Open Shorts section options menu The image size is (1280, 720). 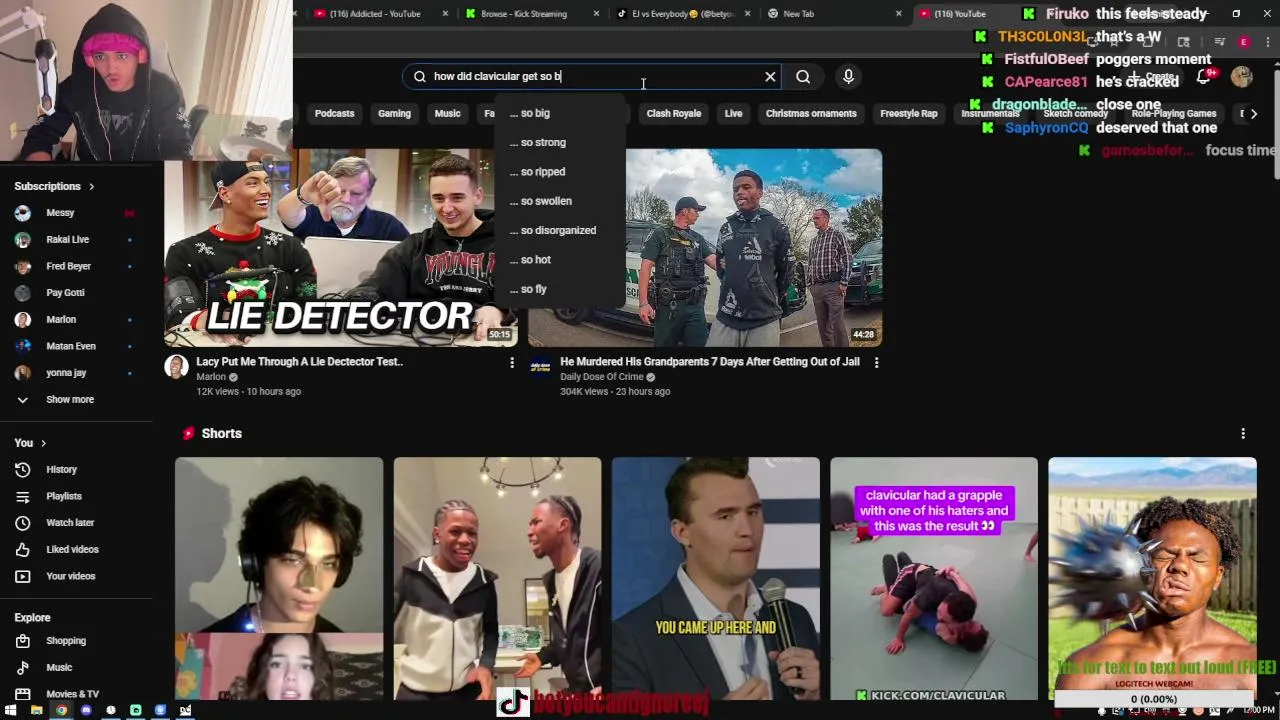1243,433
